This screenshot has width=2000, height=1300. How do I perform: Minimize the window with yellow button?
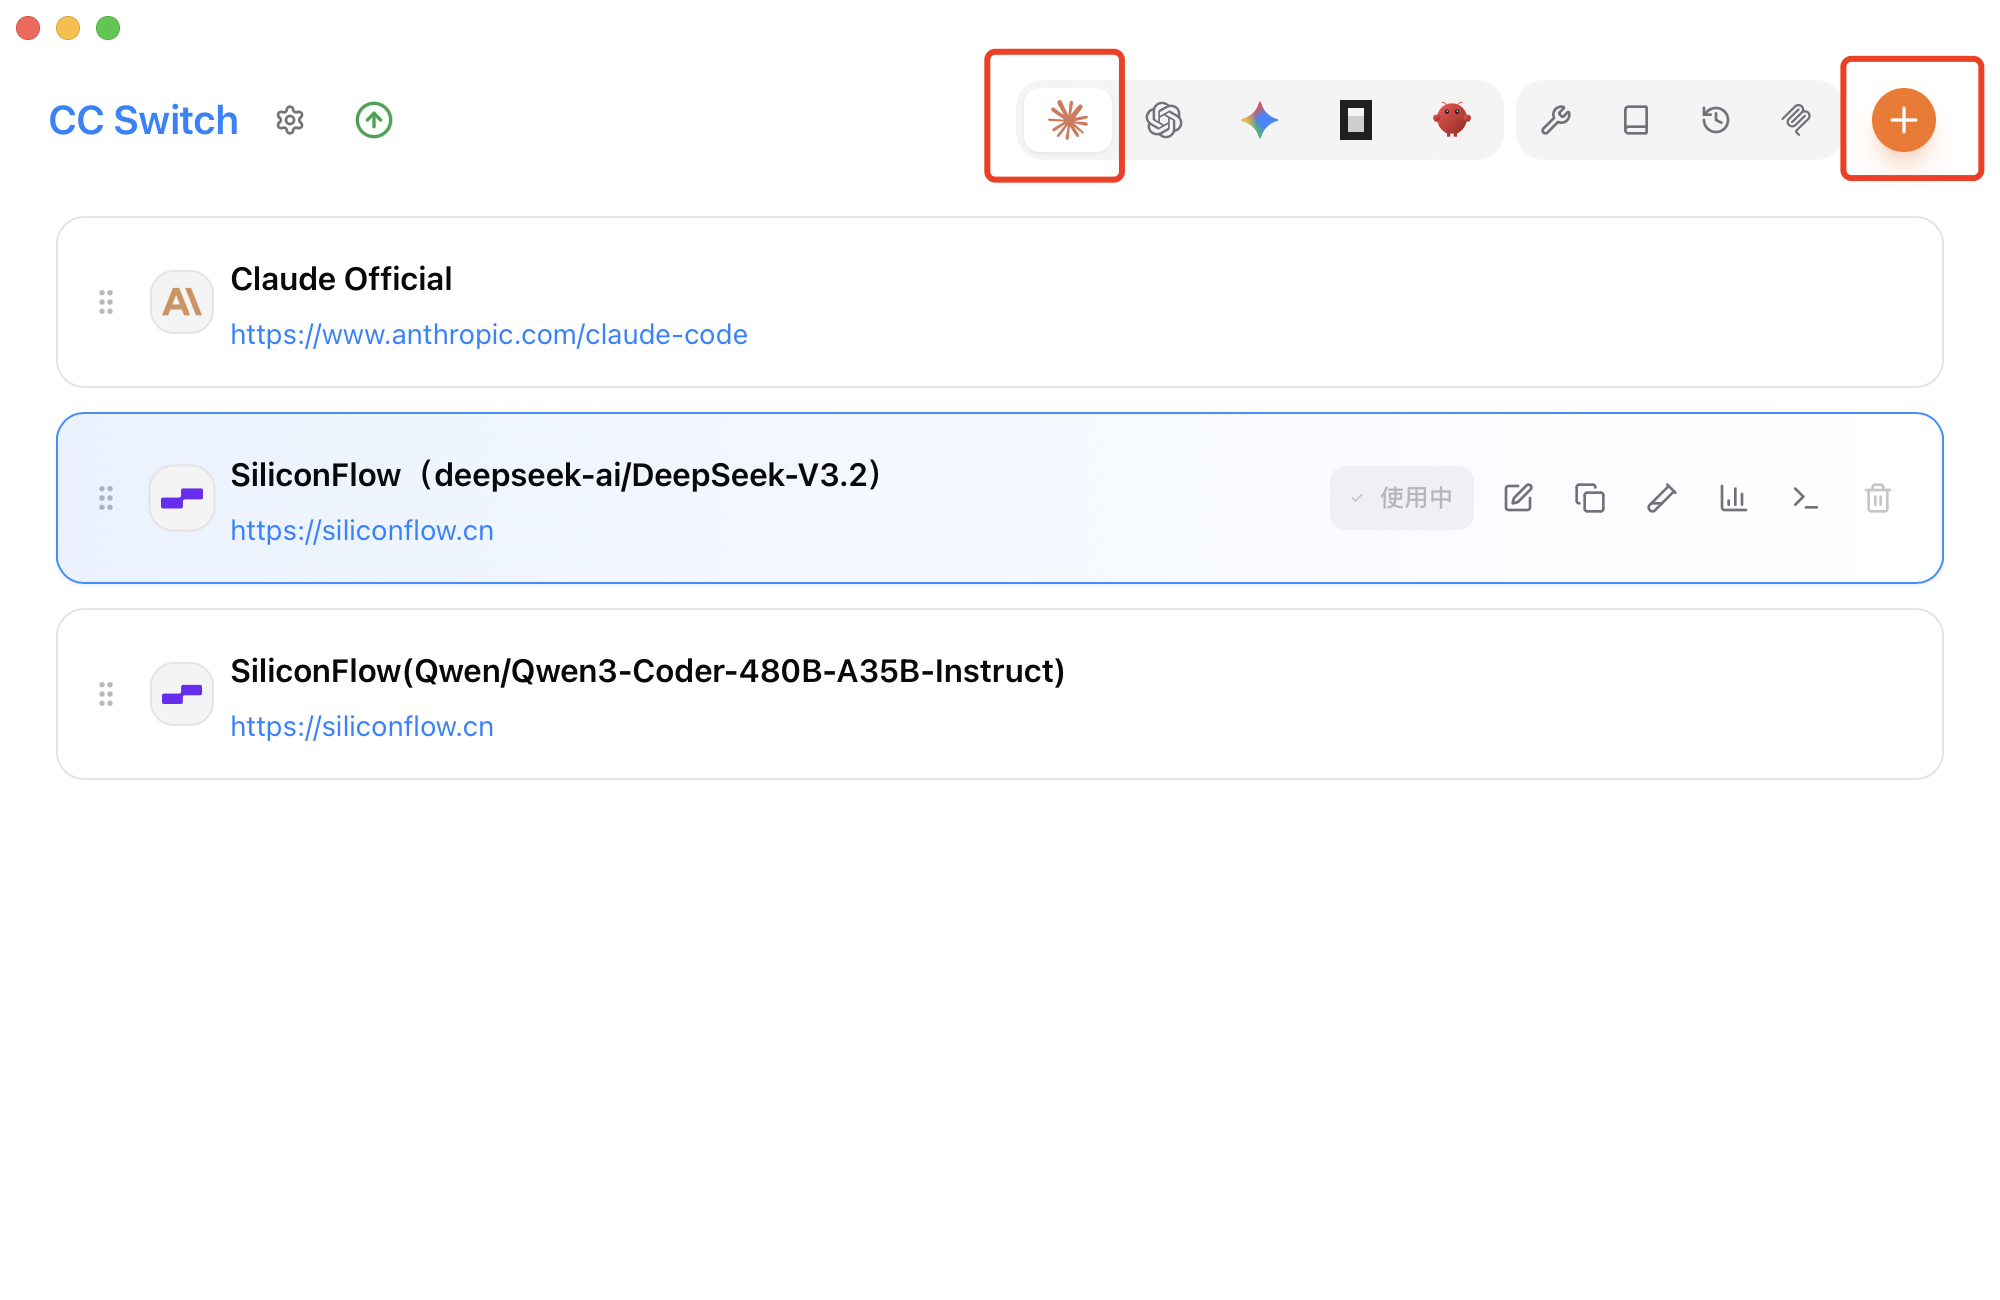(68, 28)
